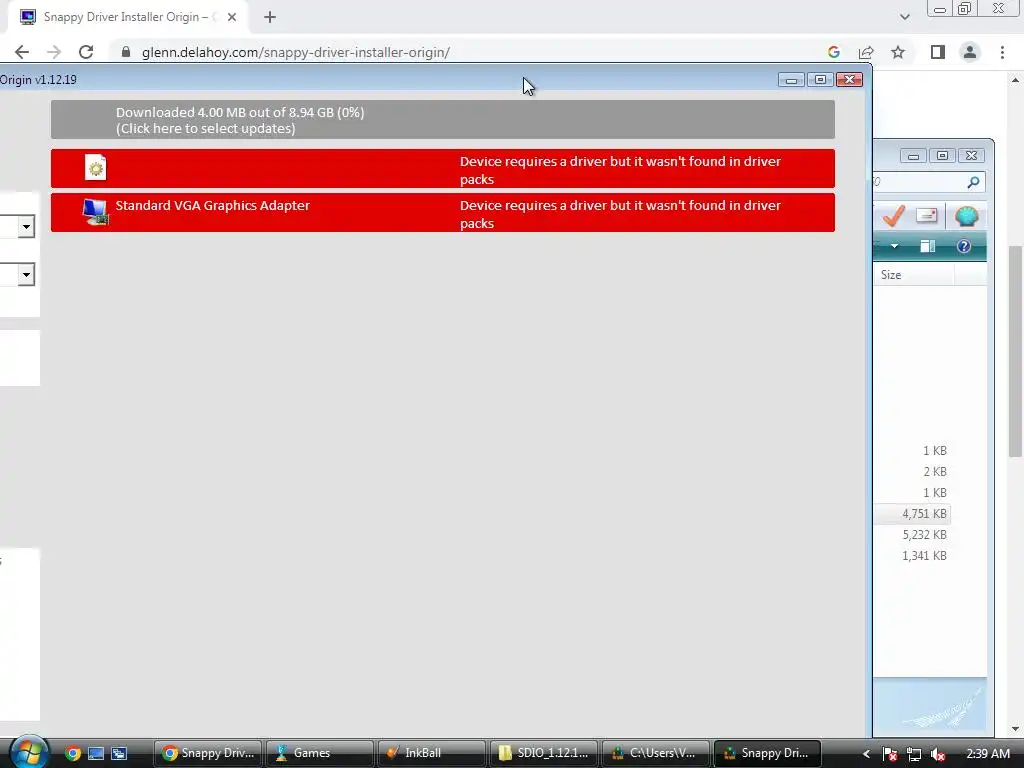1024x768 pixels.
Task: Open Chrome side panel icon
Action: coord(938,52)
